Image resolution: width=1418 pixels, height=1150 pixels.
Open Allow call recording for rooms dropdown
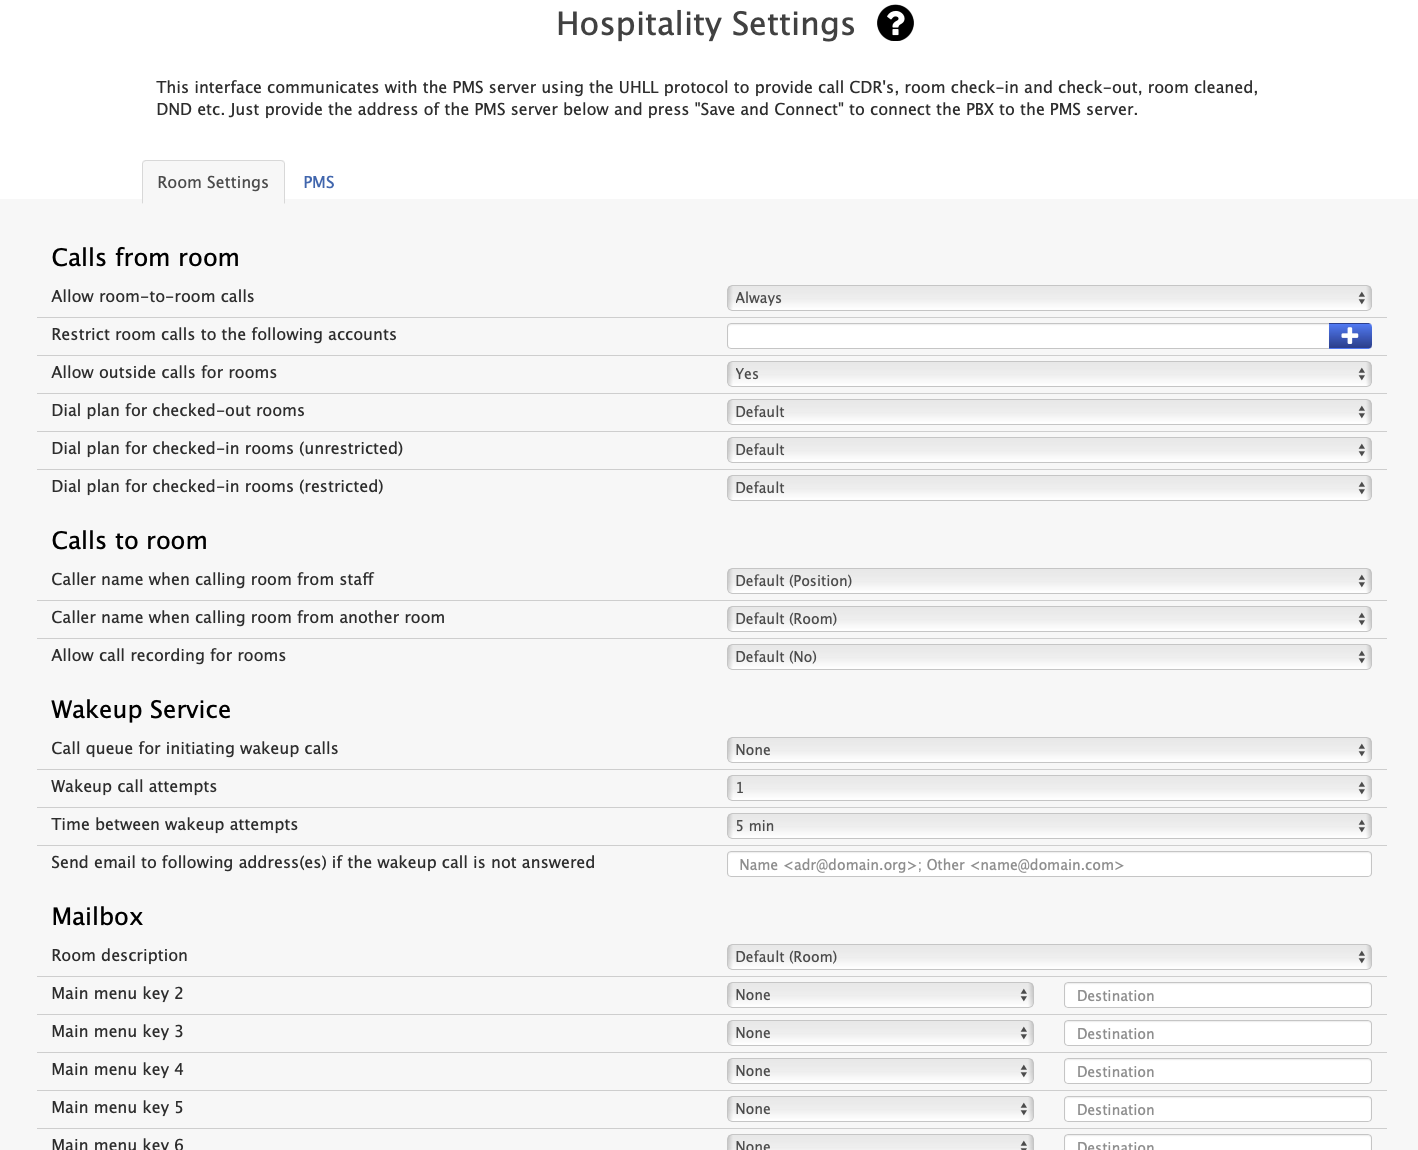pos(1048,657)
